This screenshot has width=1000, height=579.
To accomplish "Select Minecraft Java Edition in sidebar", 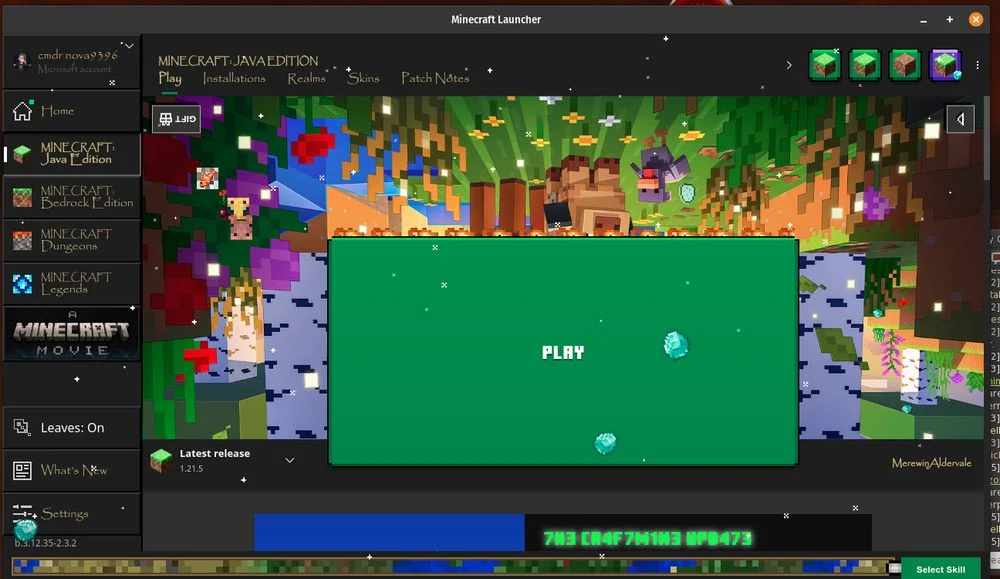I will 72,154.
